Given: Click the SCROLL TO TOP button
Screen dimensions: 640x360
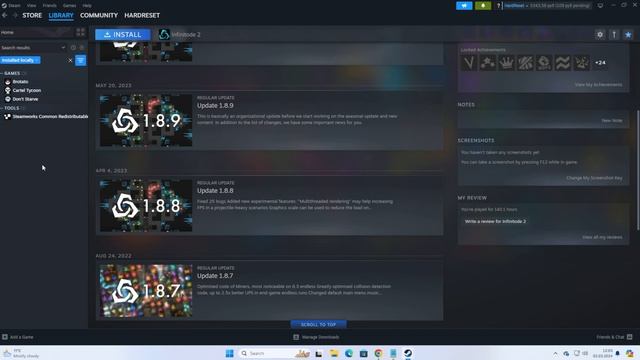Looking at the screenshot, I should (x=318, y=324).
